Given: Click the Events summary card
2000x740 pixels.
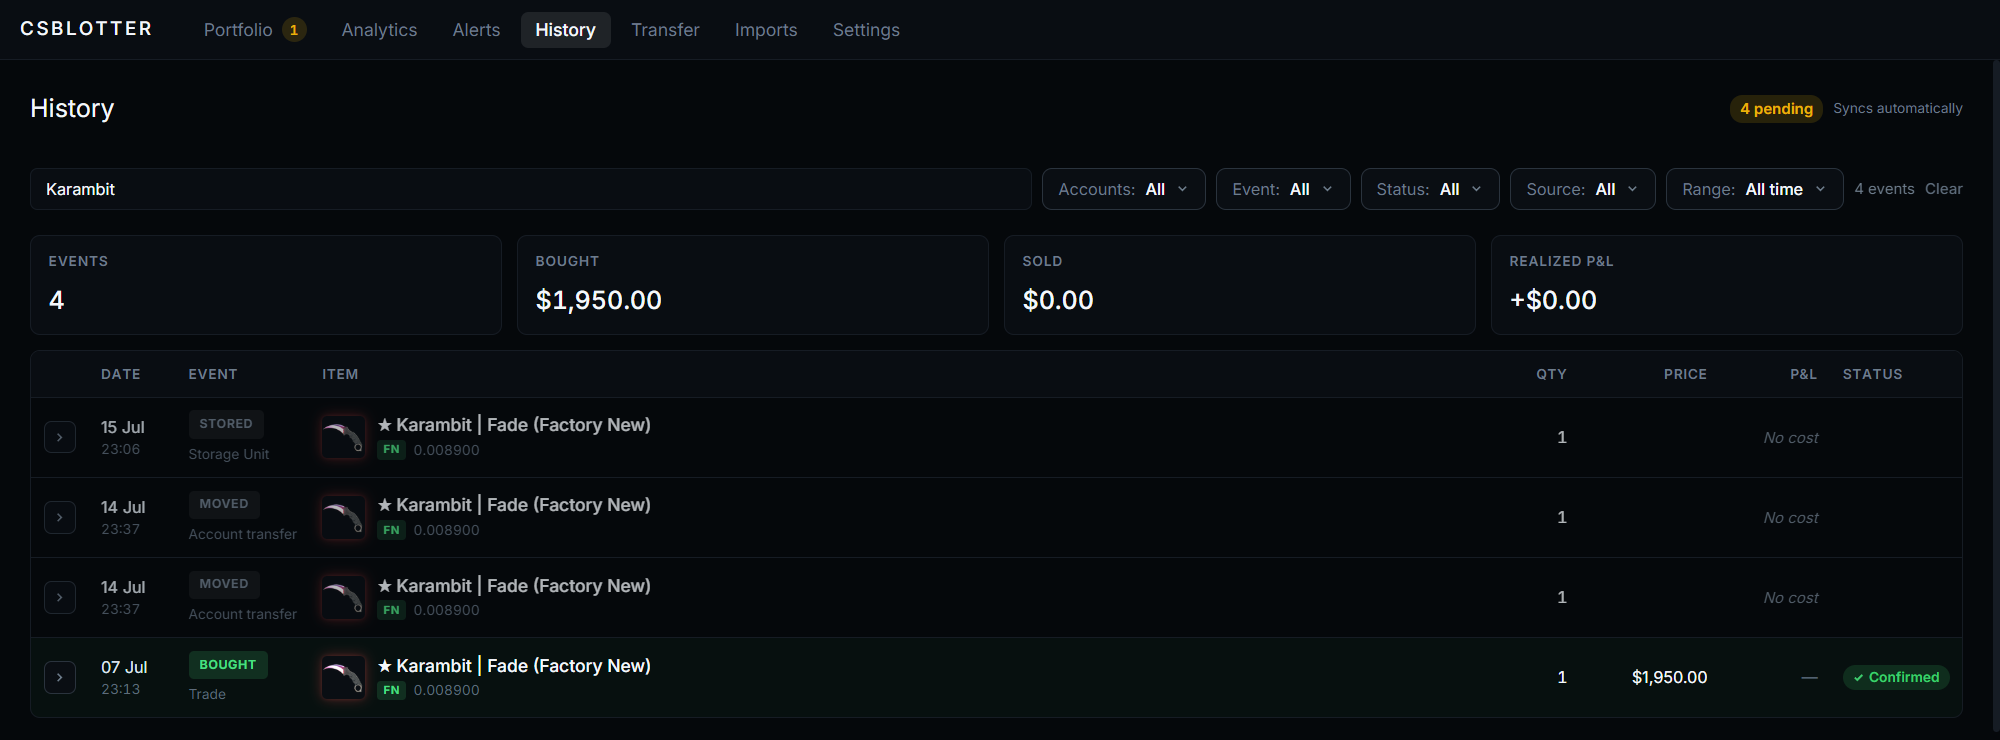Looking at the screenshot, I should [x=266, y=285].
